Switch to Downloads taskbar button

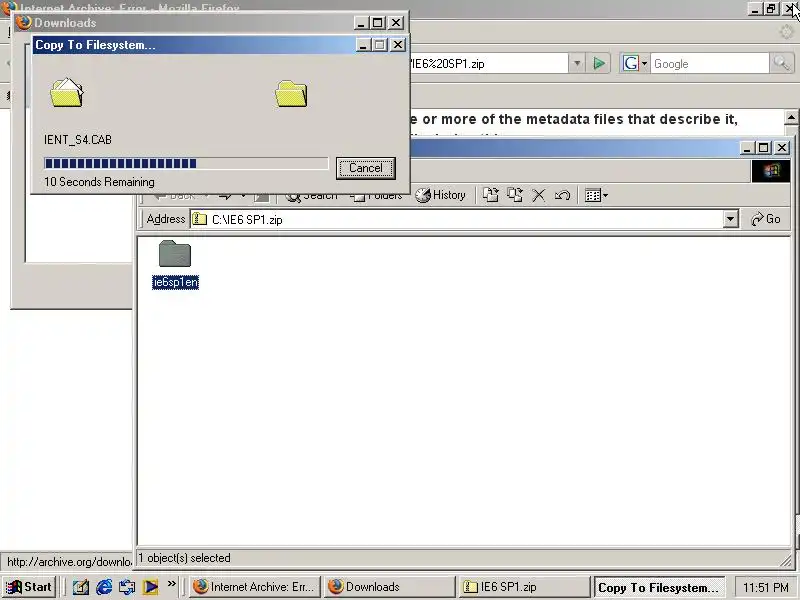(x=389, y=587)
